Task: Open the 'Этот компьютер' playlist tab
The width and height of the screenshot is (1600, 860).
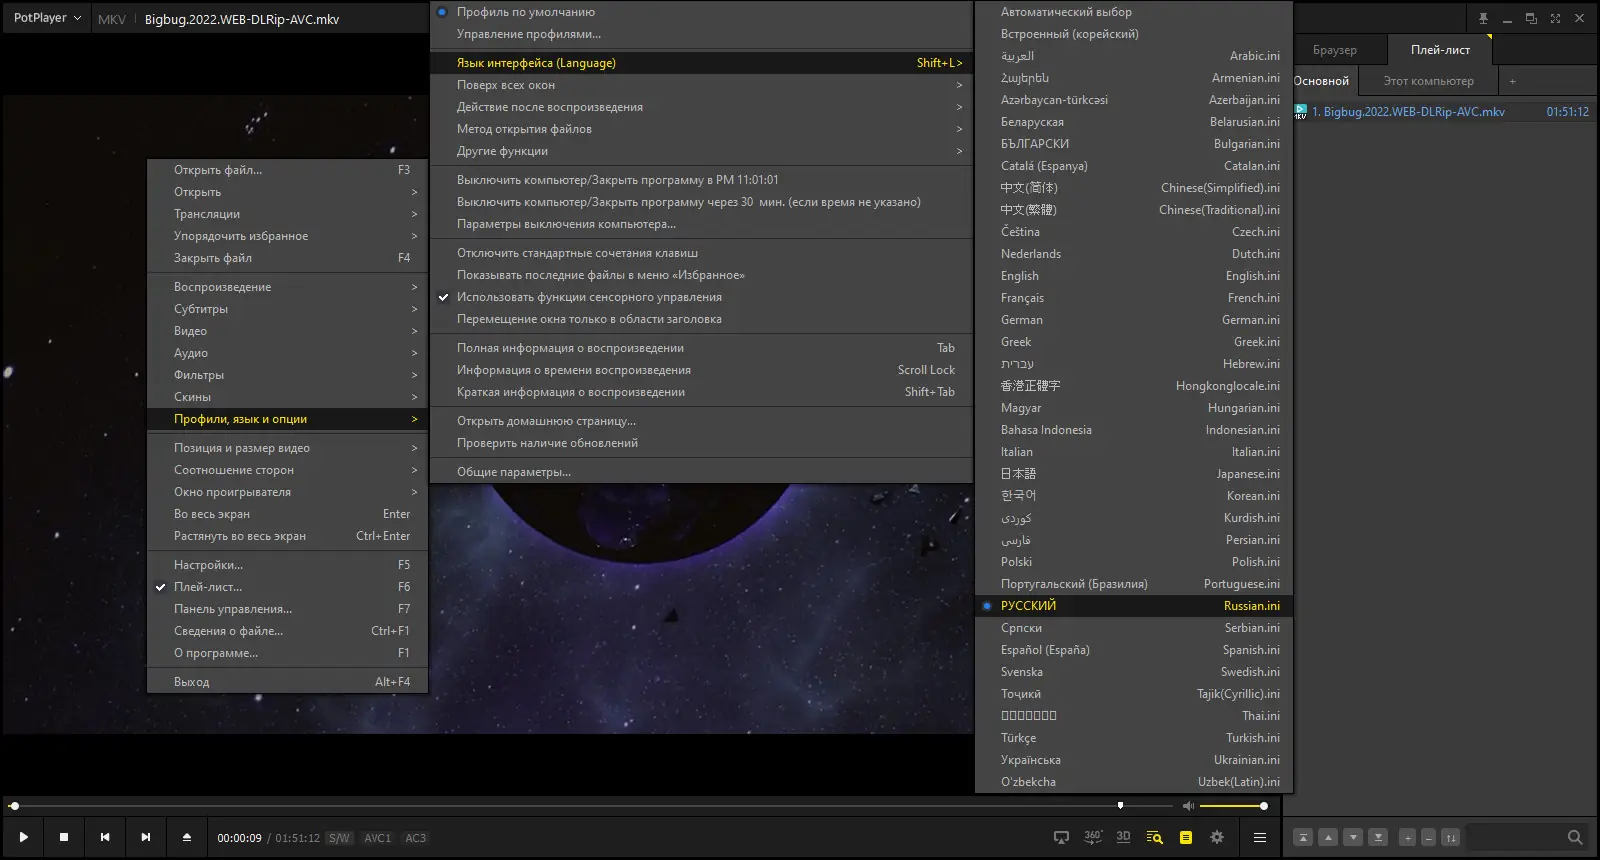Action: pyautogui.click(x=1428, y=81)
